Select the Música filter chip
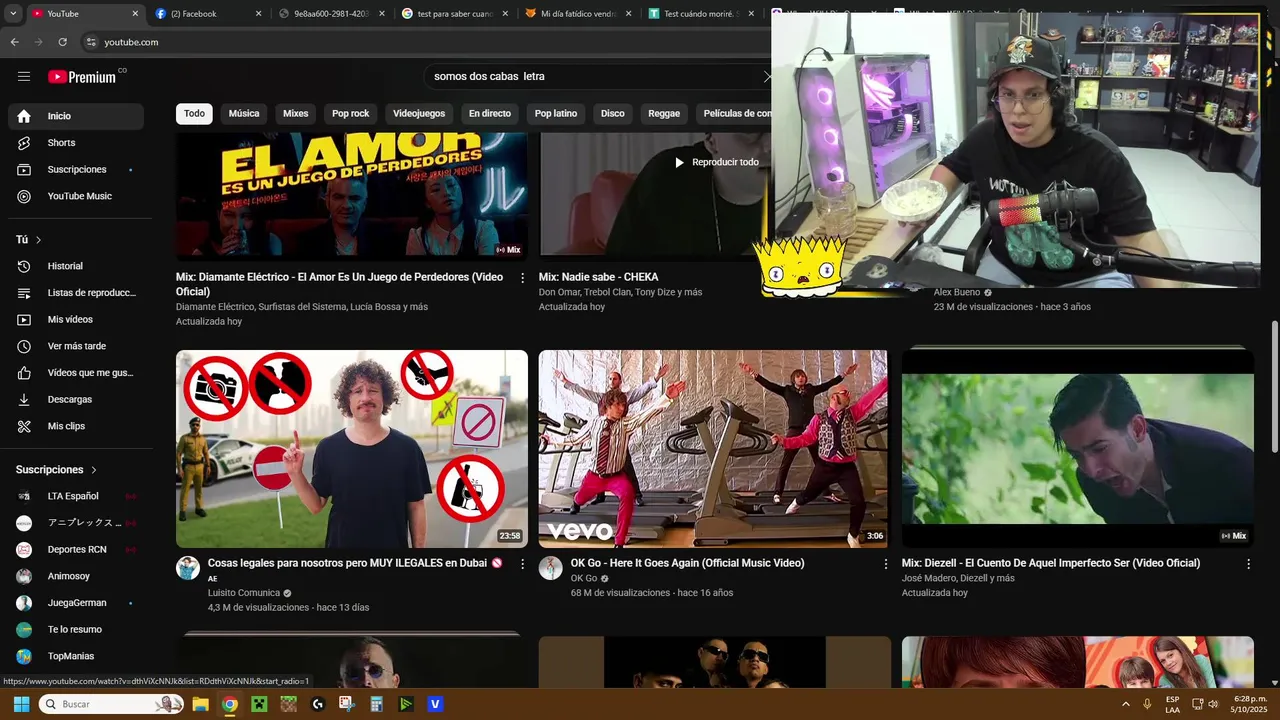The width and height of the screenshot is (1280, 720). pos(244,113)
